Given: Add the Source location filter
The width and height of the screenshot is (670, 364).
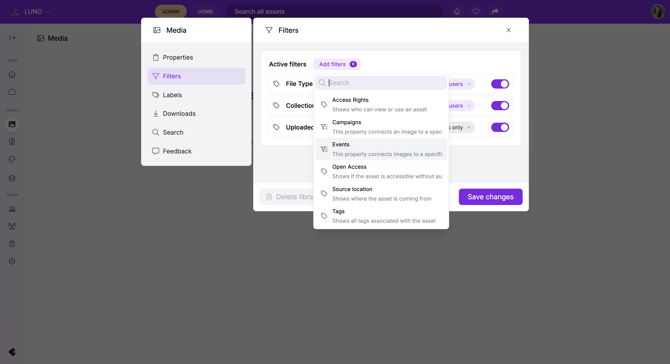Looking at the screenshot, I should click(381, 194).
